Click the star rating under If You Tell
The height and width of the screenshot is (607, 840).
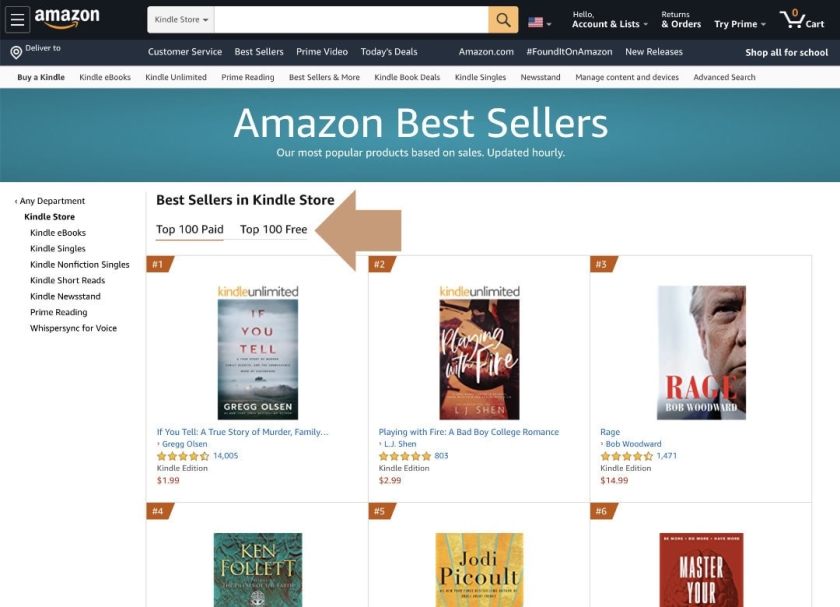click(x=180, y=454)
